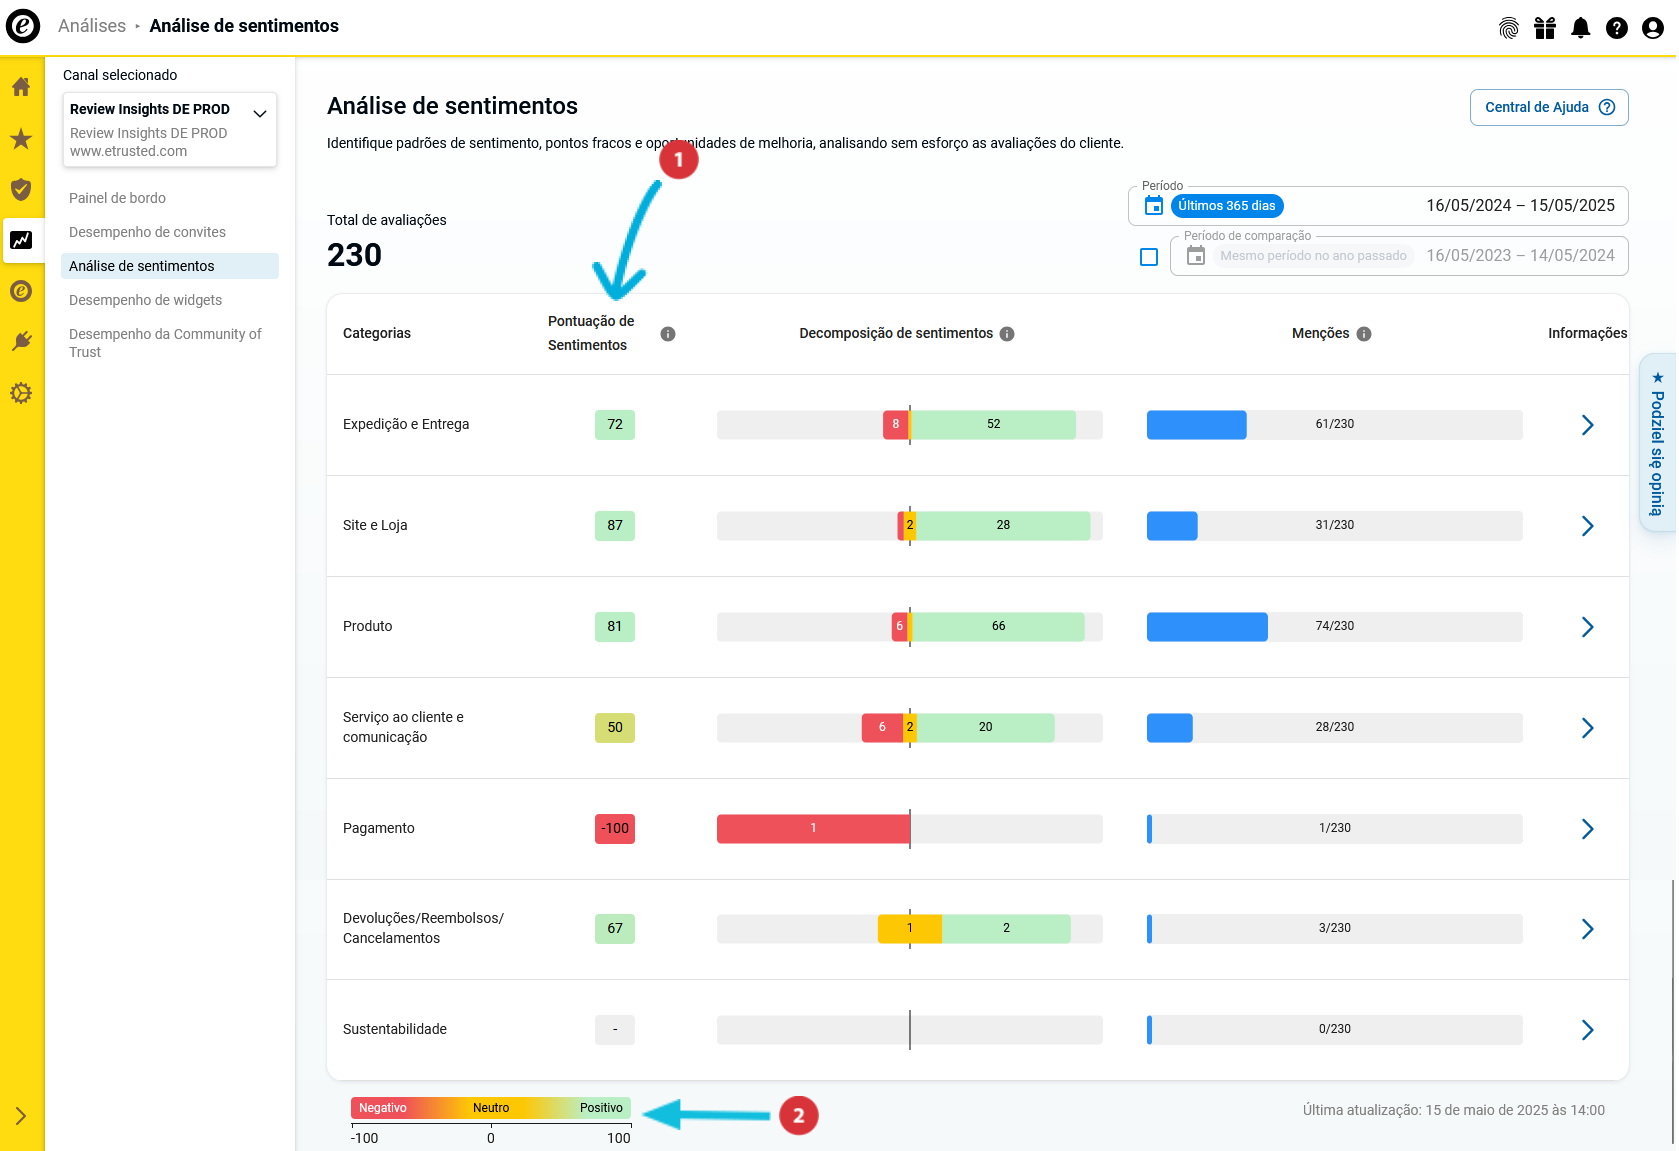Open the user account profile icon
Screen dimensions: 1679x1151
pos(1653,28)
